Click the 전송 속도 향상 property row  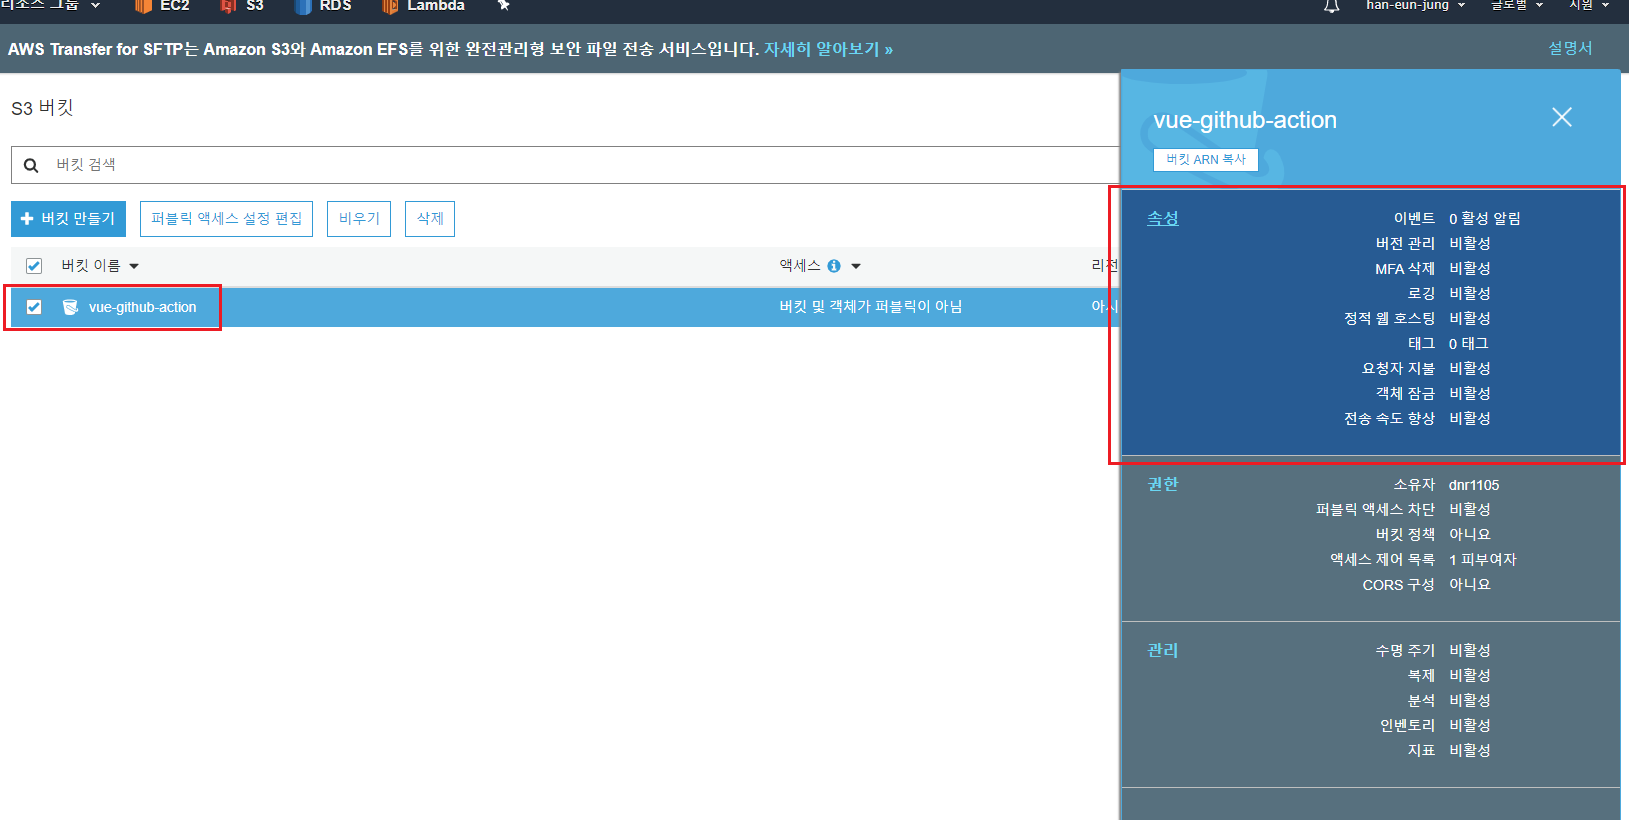coord(1417,418)
